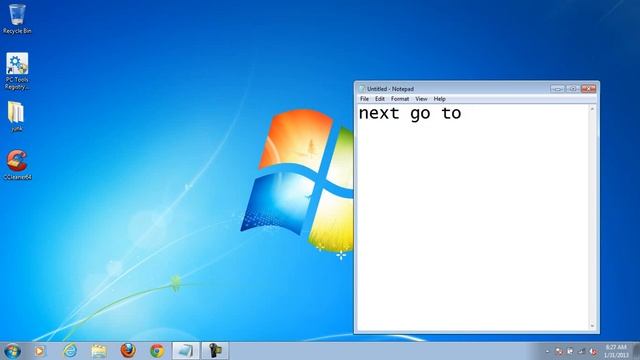The width and height of the screenshot is (640, 360).
Task: Open the Help menu in Notepad
Action: [x=439, y=99]
